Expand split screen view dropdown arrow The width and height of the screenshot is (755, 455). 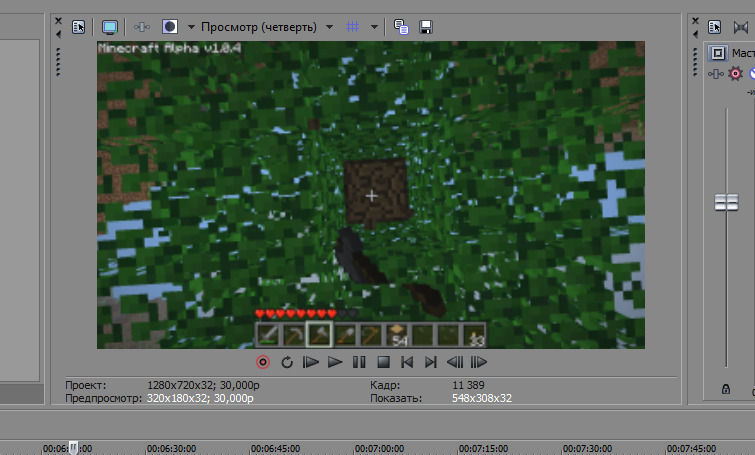191,27
